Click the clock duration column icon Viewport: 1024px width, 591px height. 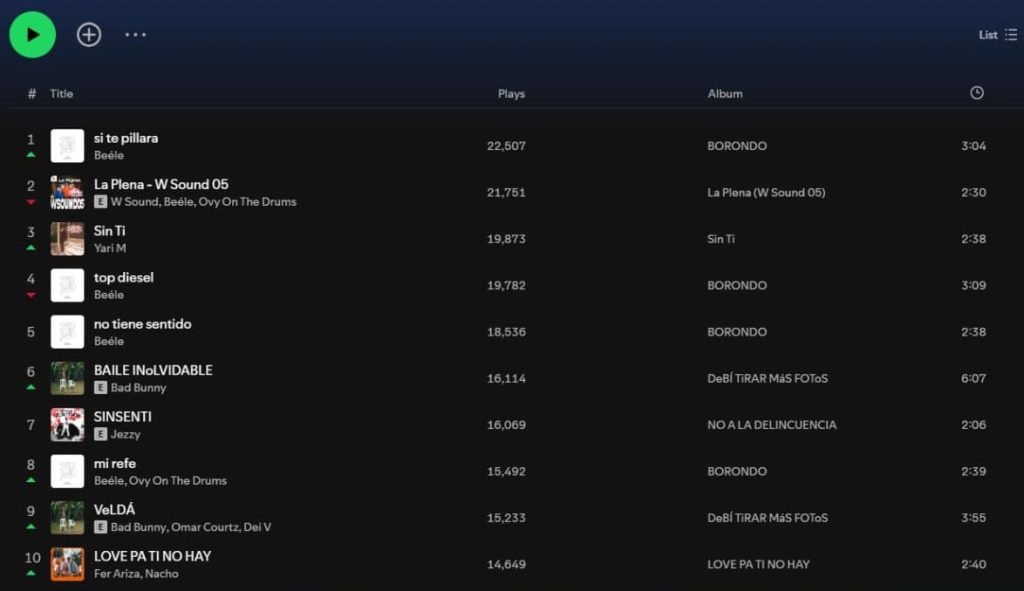point(976,93)
